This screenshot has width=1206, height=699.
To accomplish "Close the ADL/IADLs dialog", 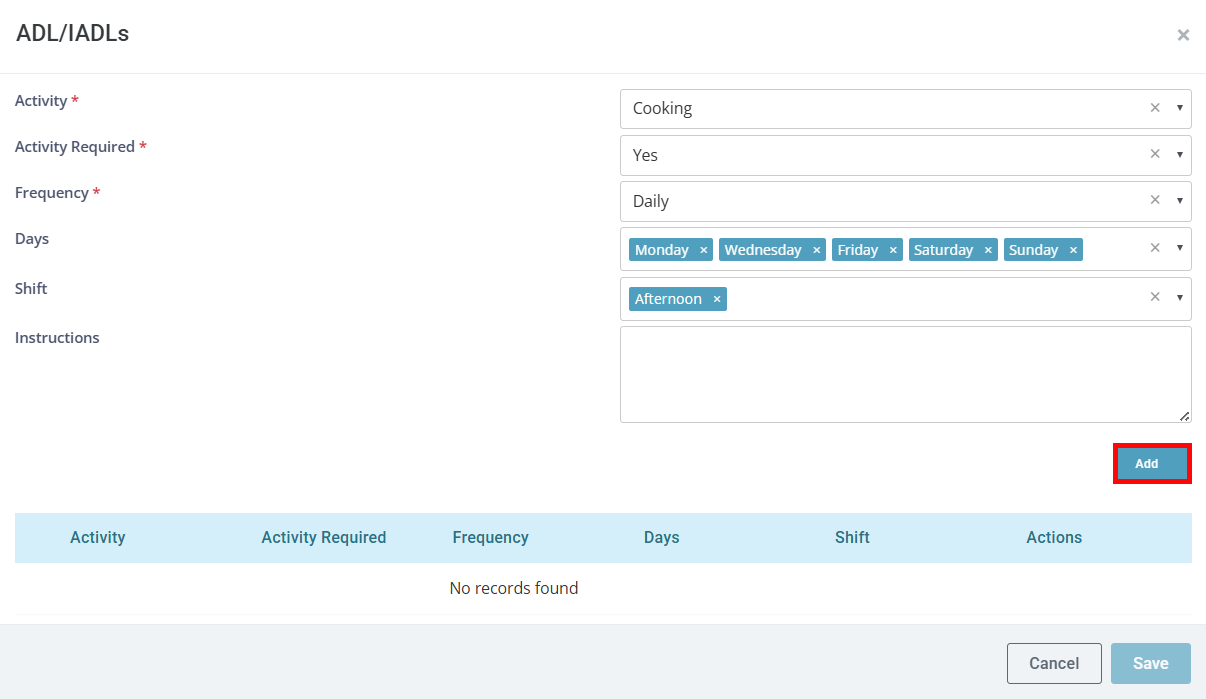I will [x=1183, y=36].
